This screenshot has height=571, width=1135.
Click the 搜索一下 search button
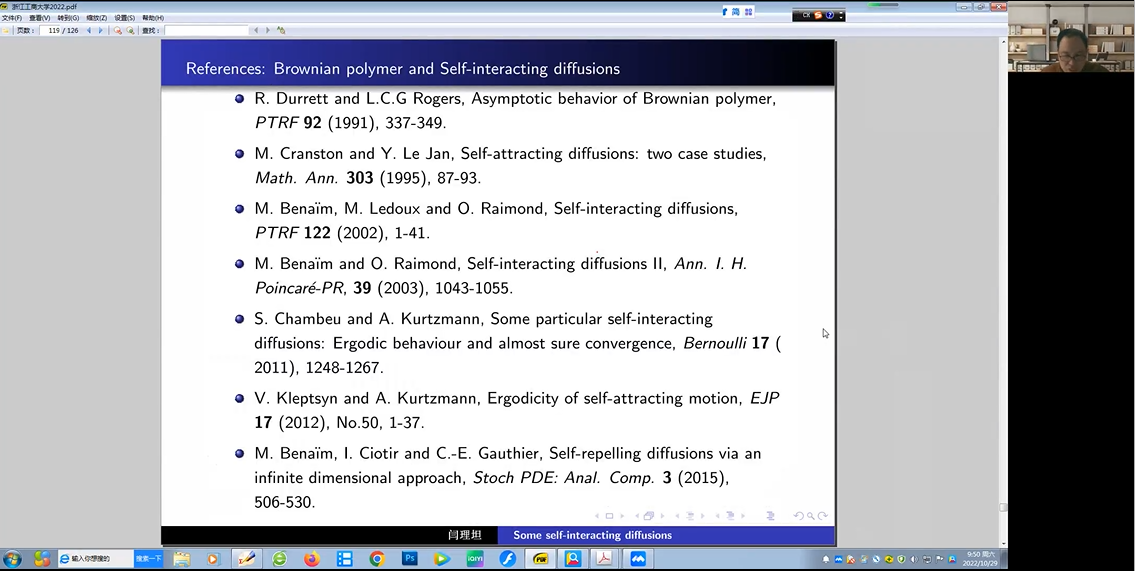coord(149,559)
